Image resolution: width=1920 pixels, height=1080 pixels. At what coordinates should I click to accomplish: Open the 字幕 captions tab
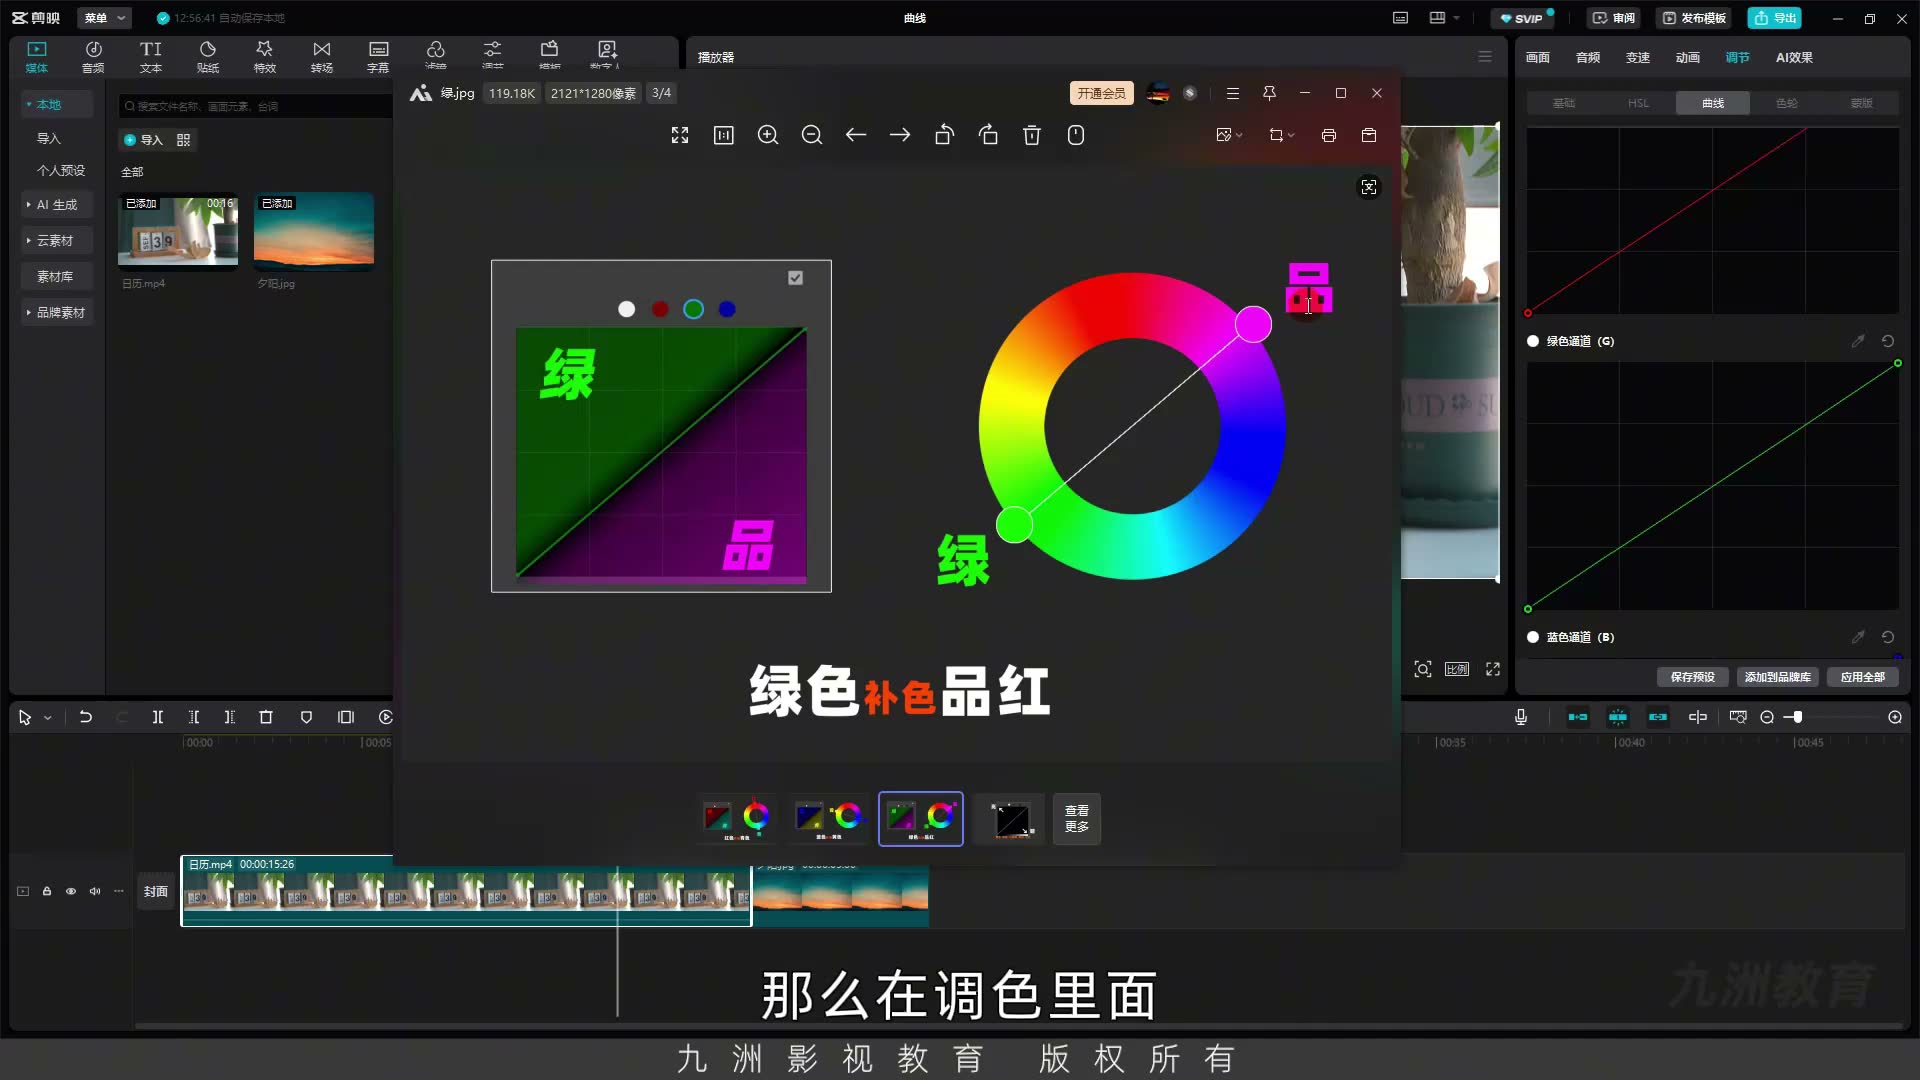click(x=378, y=57)
